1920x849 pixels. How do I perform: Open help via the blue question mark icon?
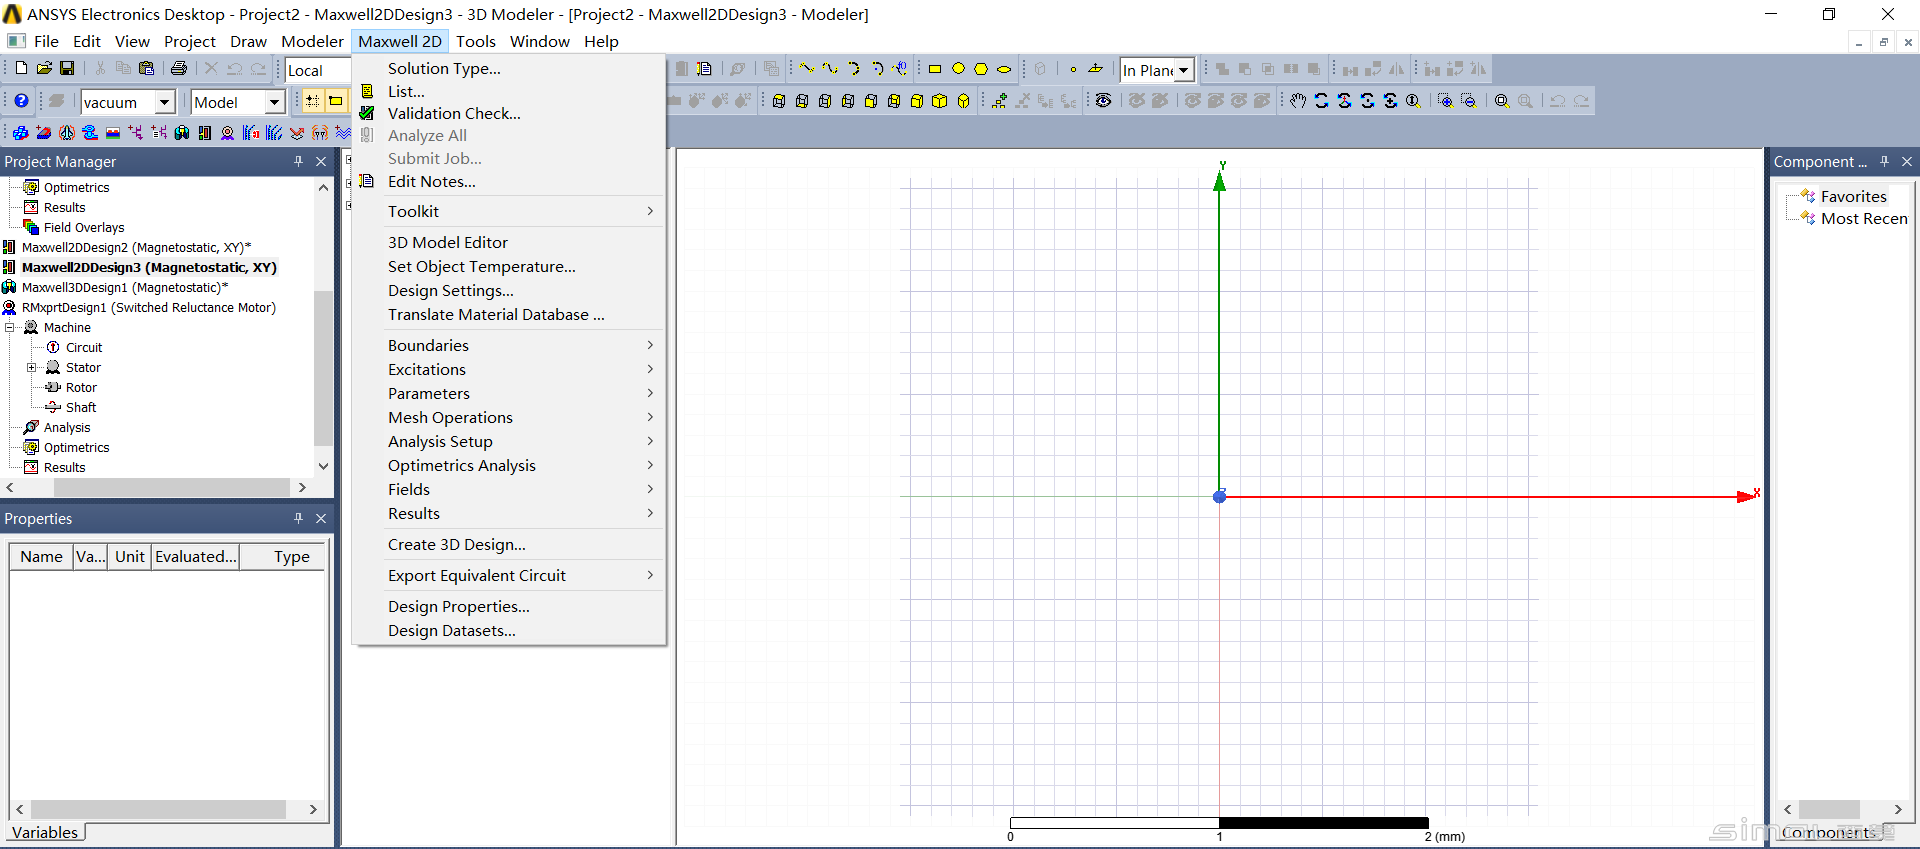coord(21,101)
